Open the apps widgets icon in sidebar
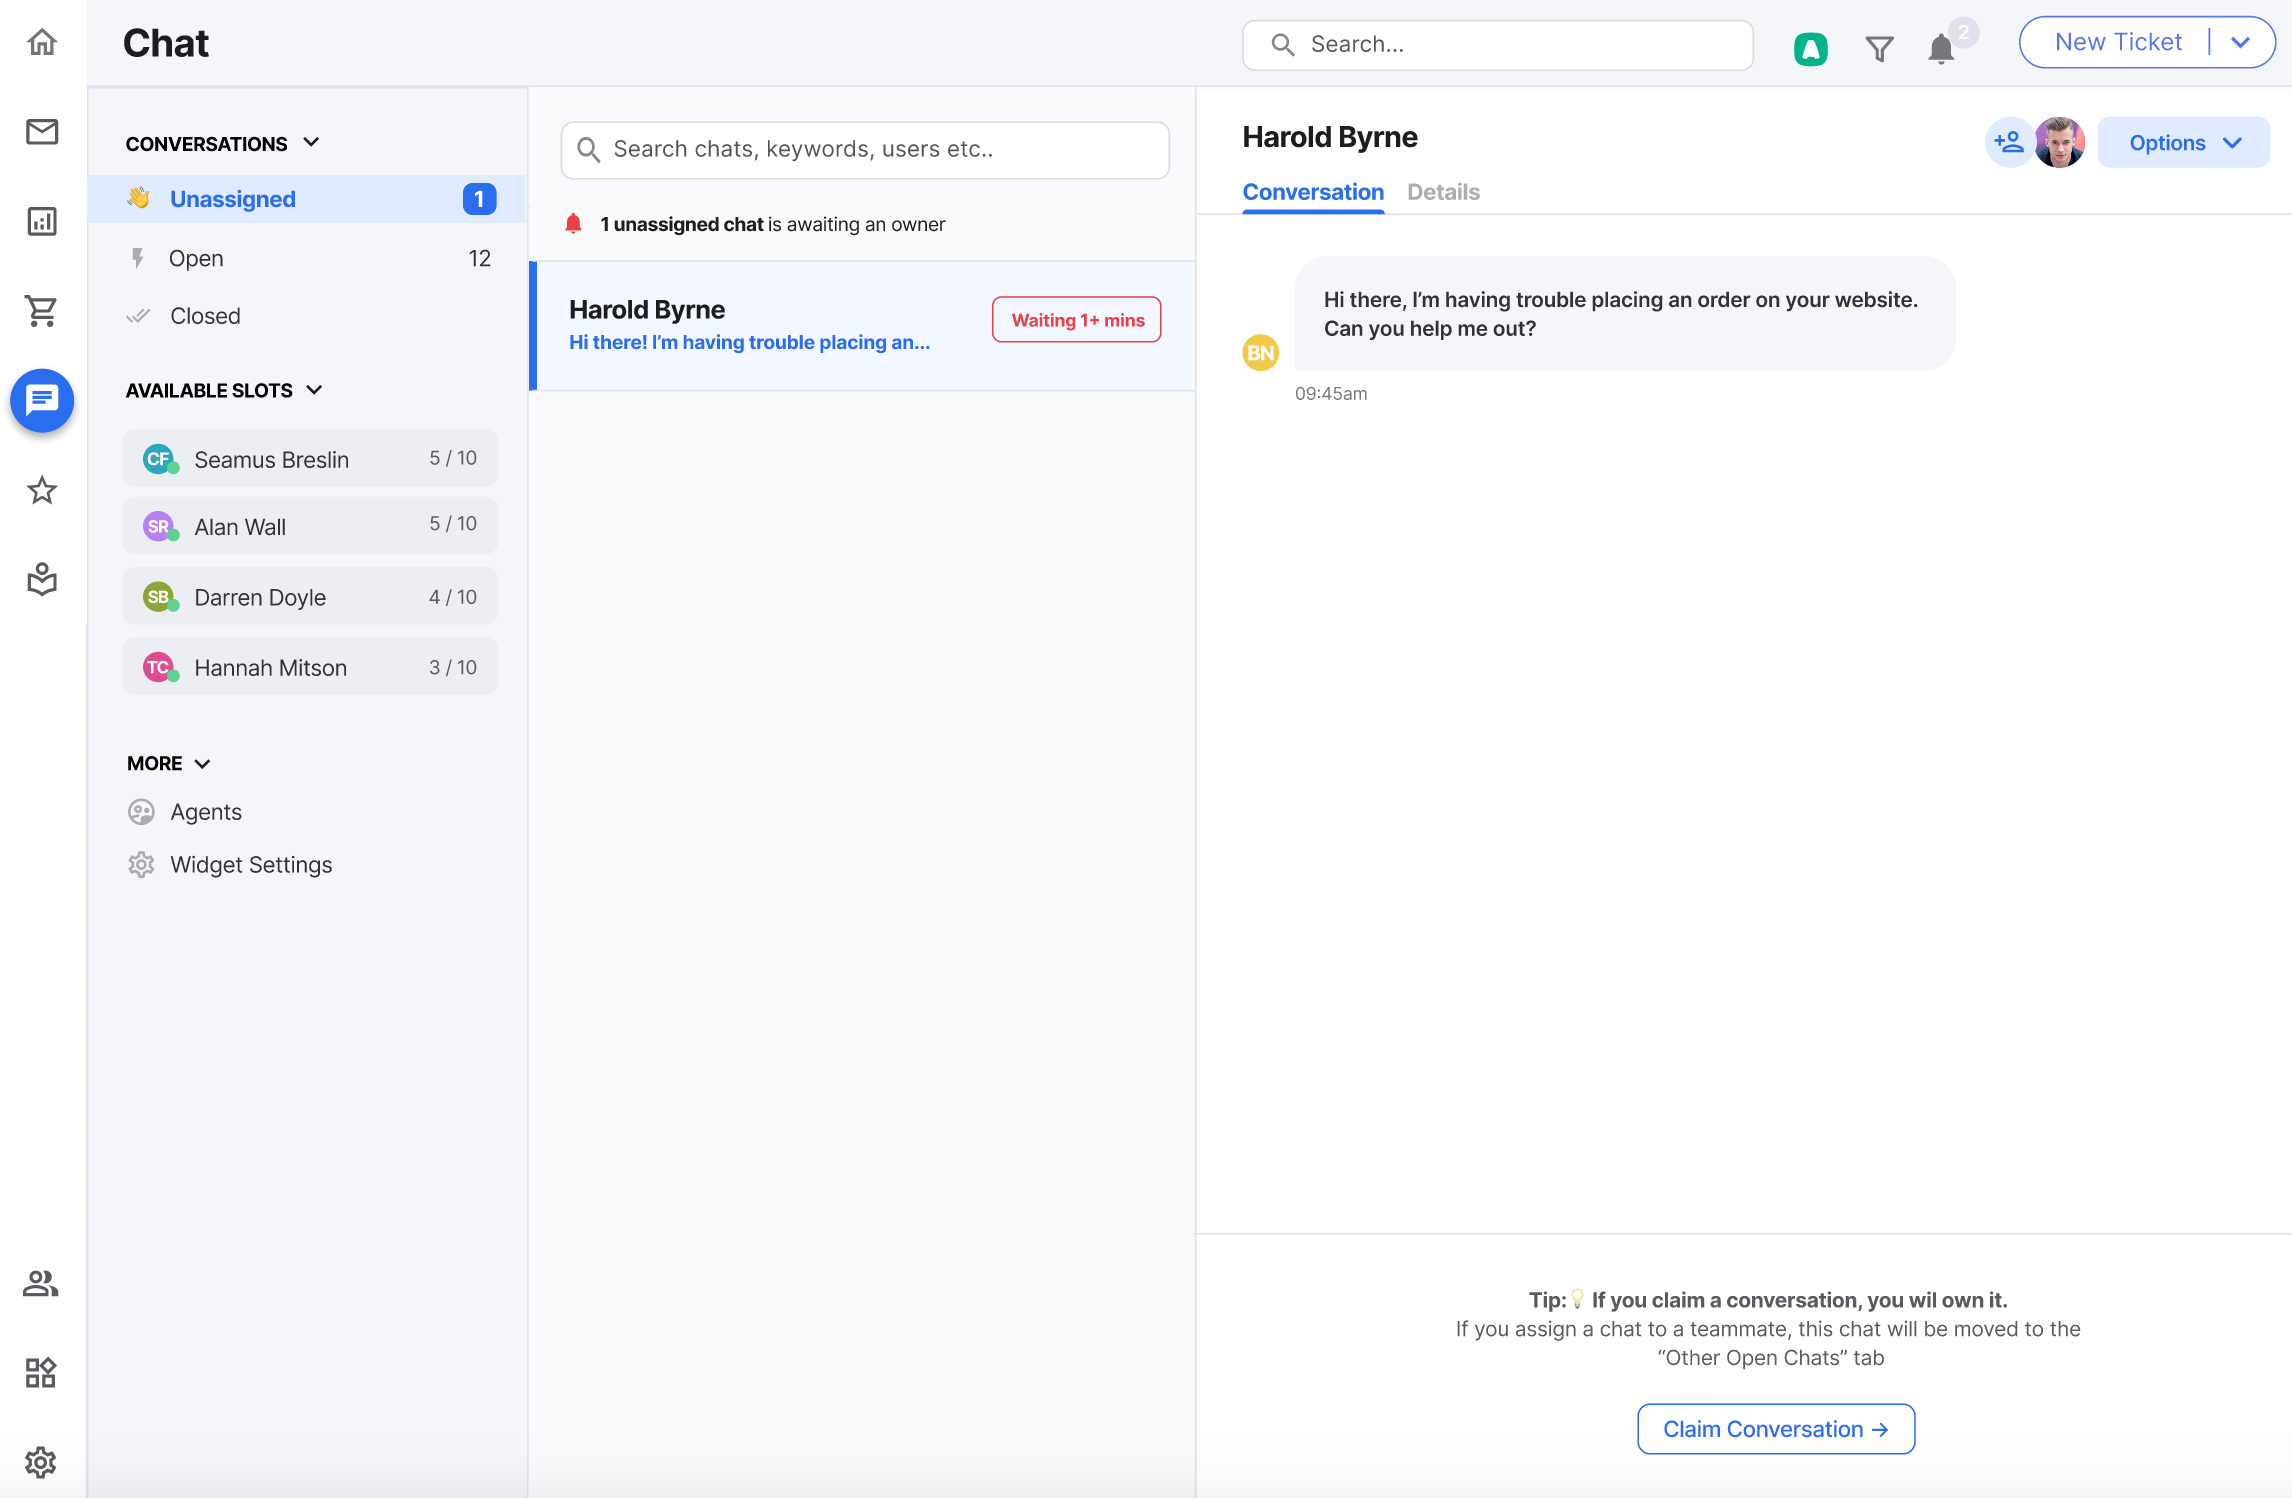The width and height of the screenshot is (2292, 1498). click(41, 1373)
